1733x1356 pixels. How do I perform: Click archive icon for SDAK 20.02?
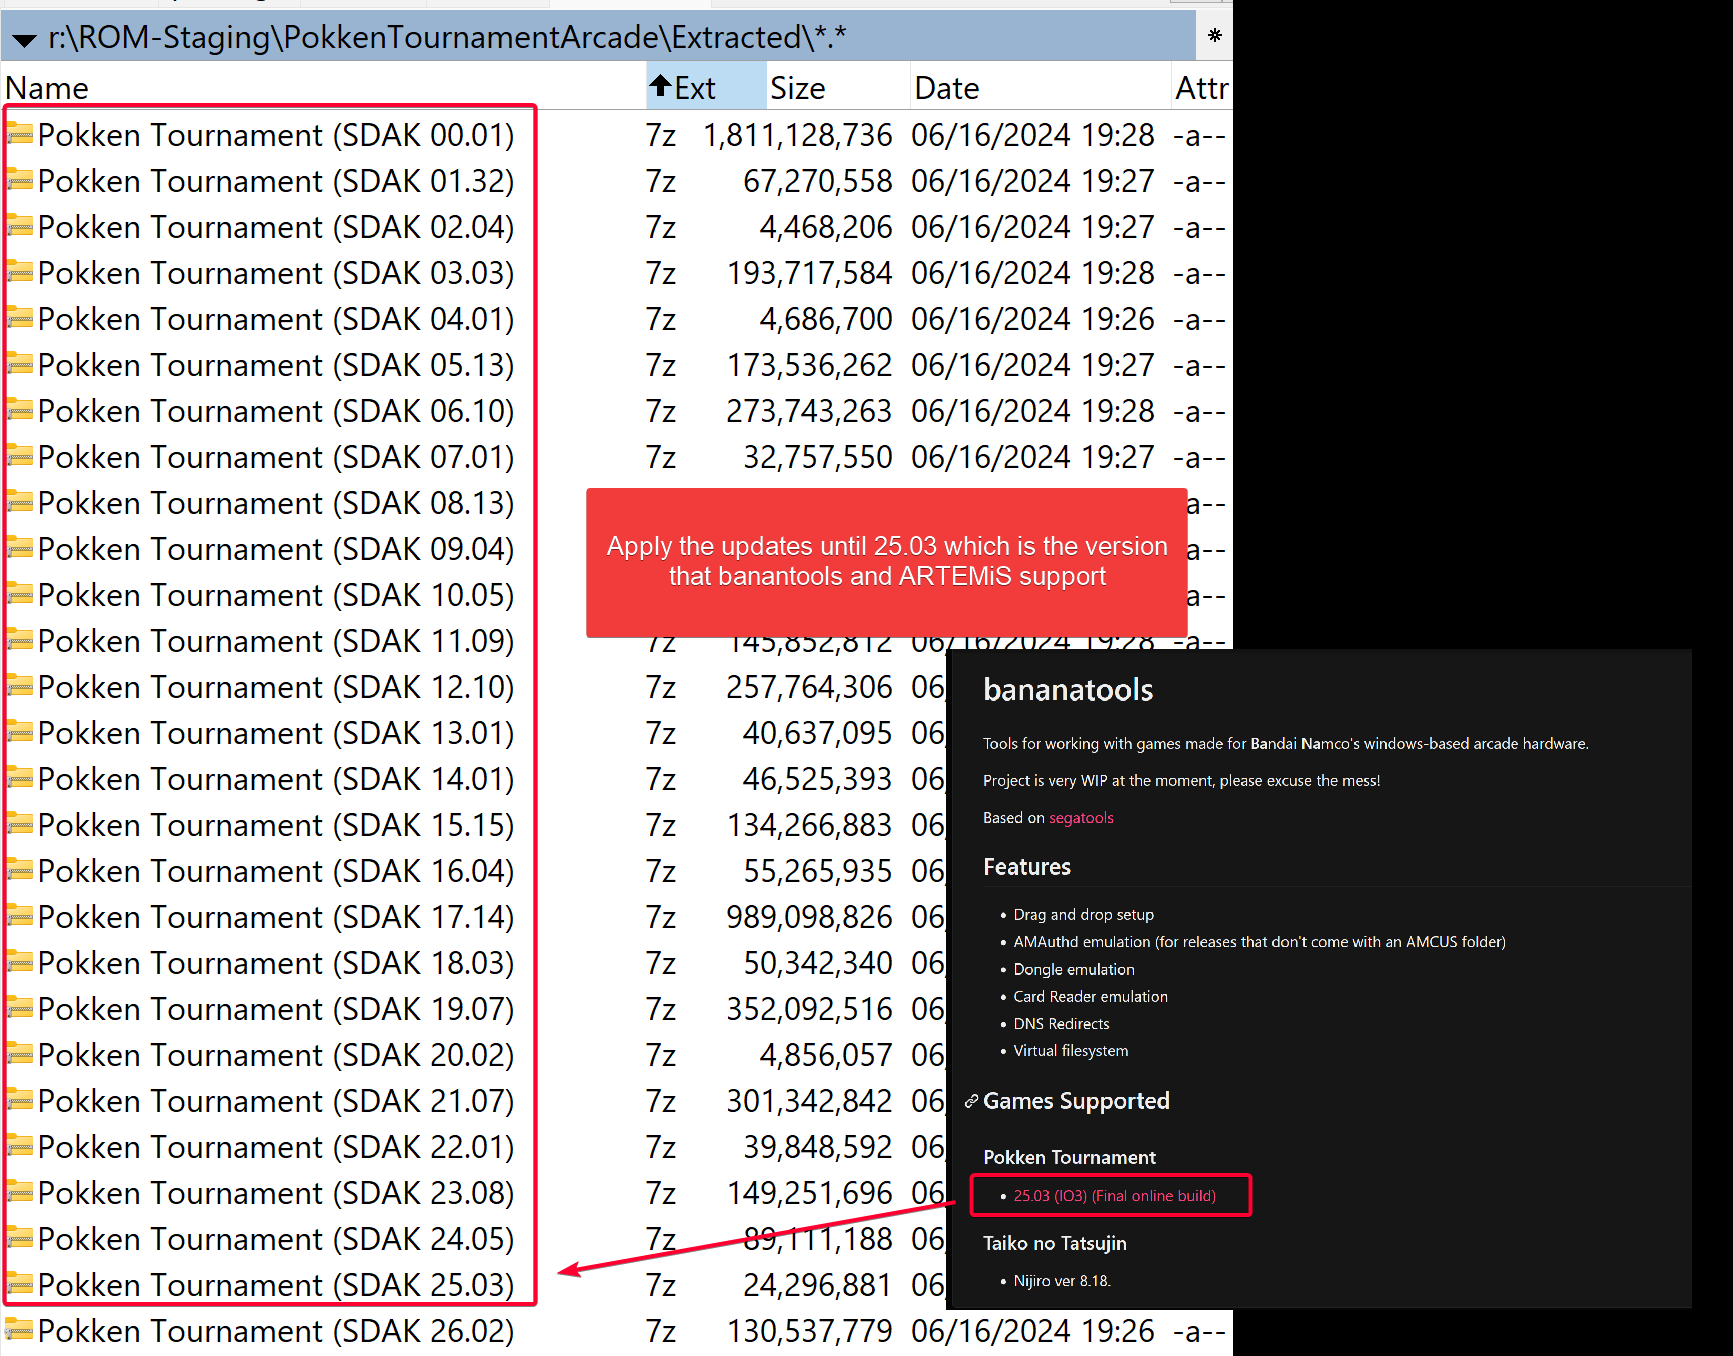coord(21,1054)
